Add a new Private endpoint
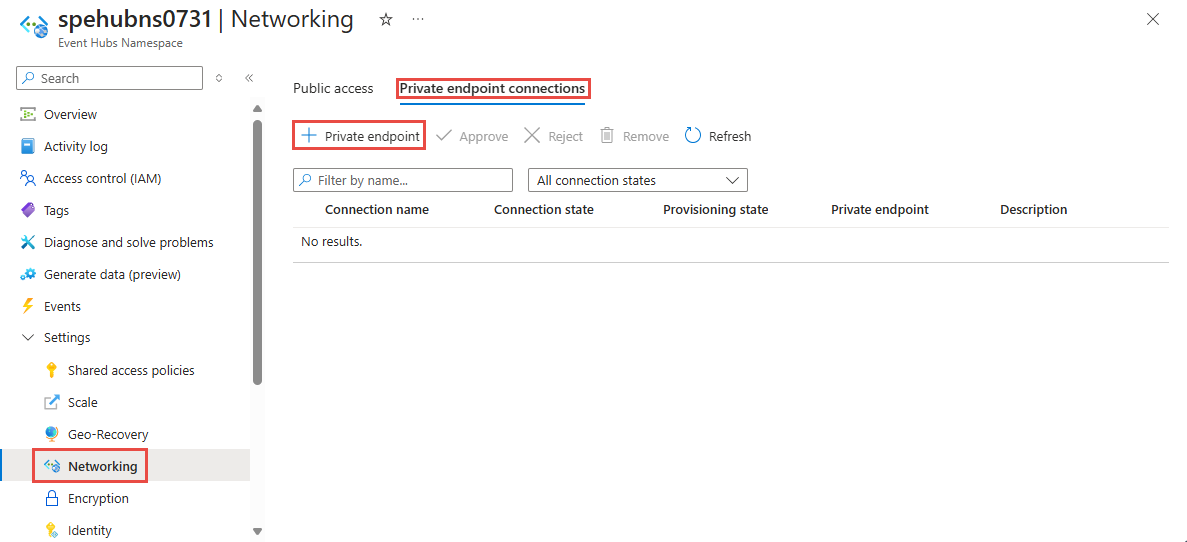Viewport: 1187px width, 542px height. click(x=360, y=136)
